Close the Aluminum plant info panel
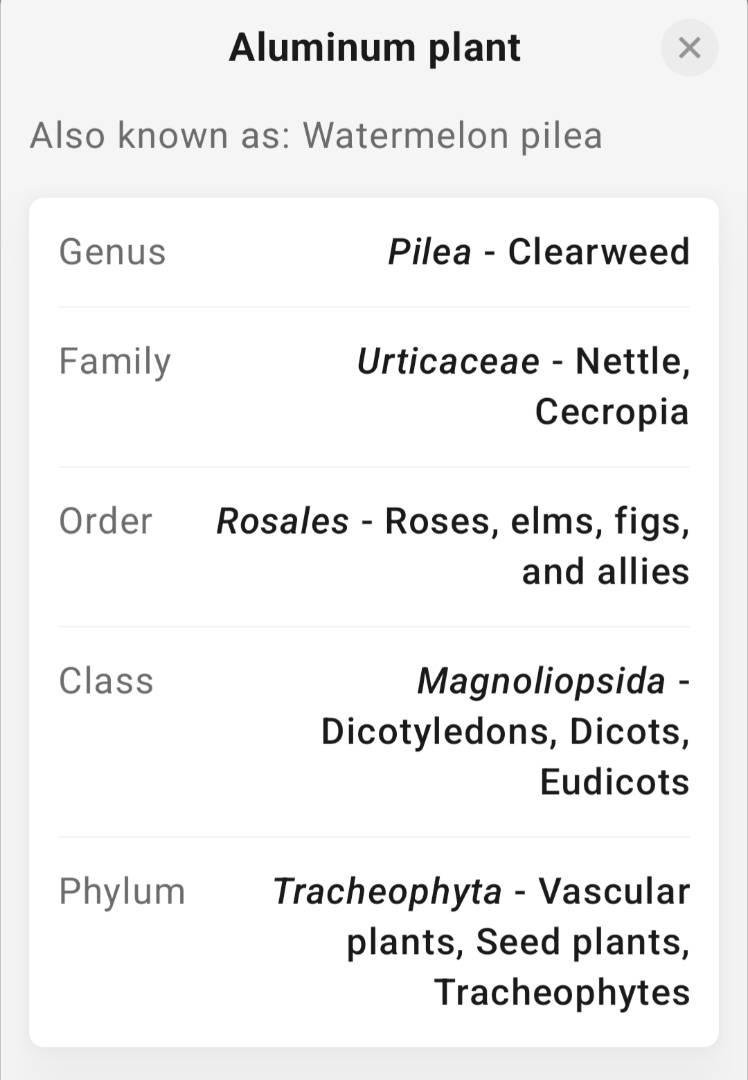Image resolution: width=748 pixels, height=1080 pixels. pos(689,47)
